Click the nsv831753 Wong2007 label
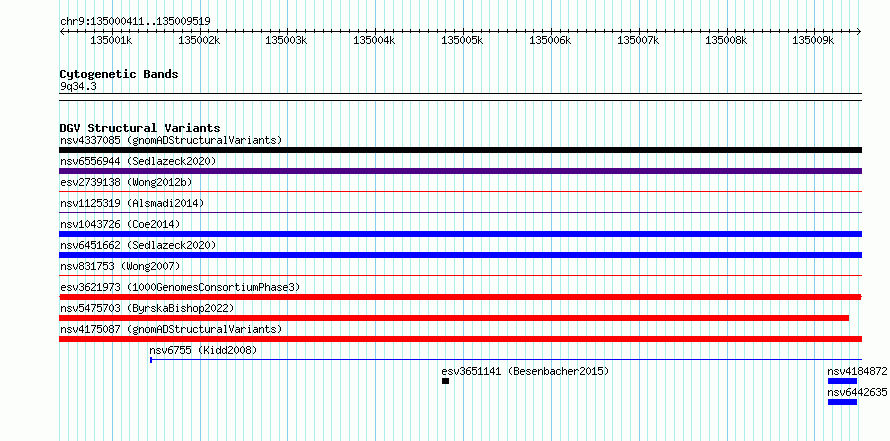 tap(120, 266)
